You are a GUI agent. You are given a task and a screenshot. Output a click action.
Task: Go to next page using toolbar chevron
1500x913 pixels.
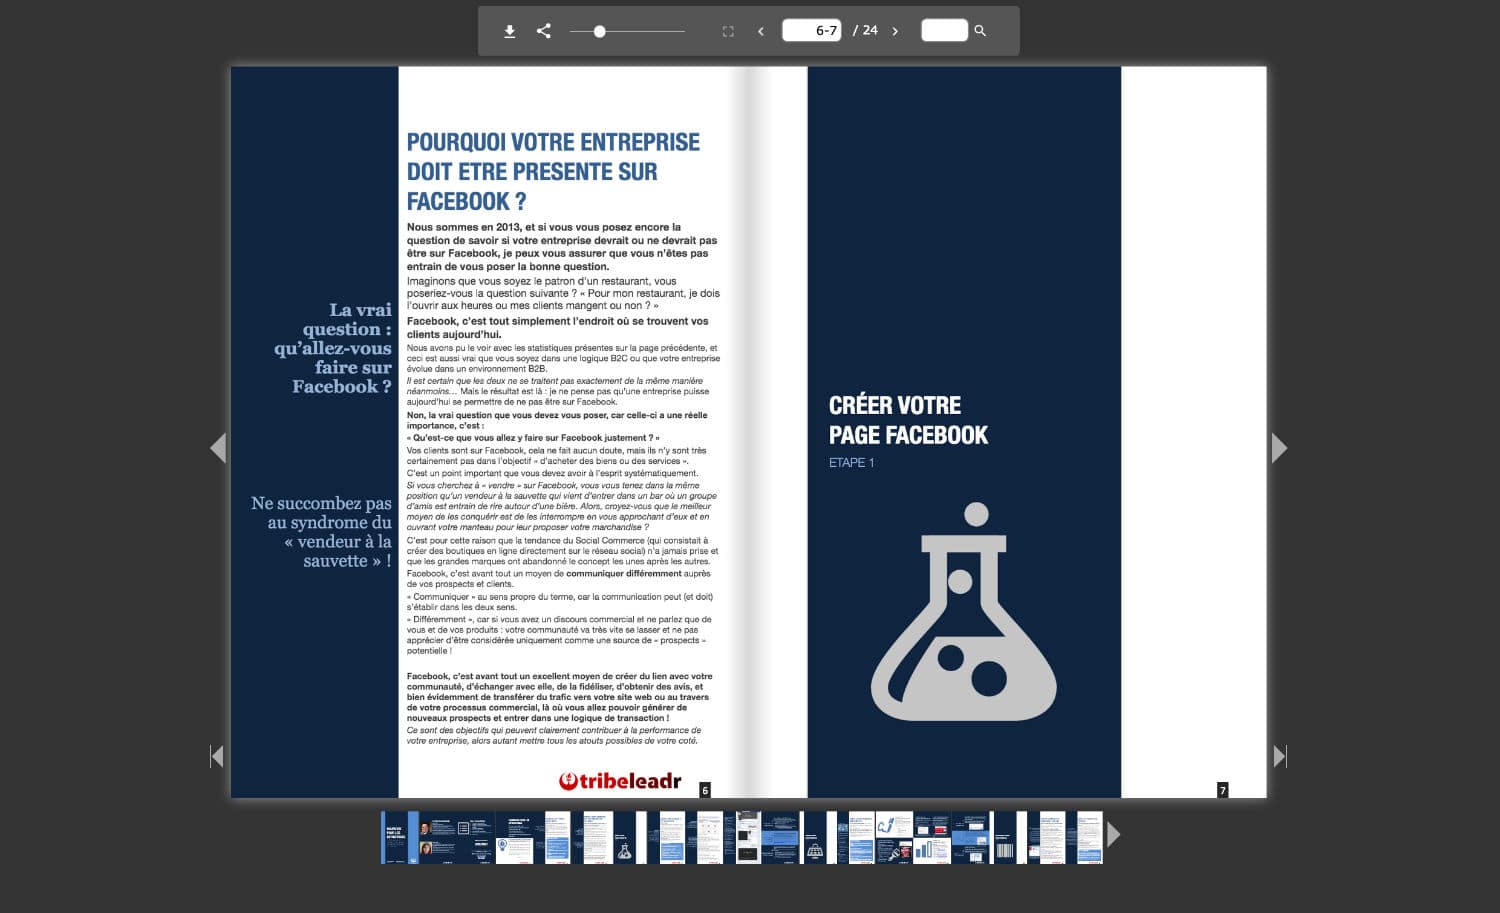pyautogui.click(x=895, y=31)
